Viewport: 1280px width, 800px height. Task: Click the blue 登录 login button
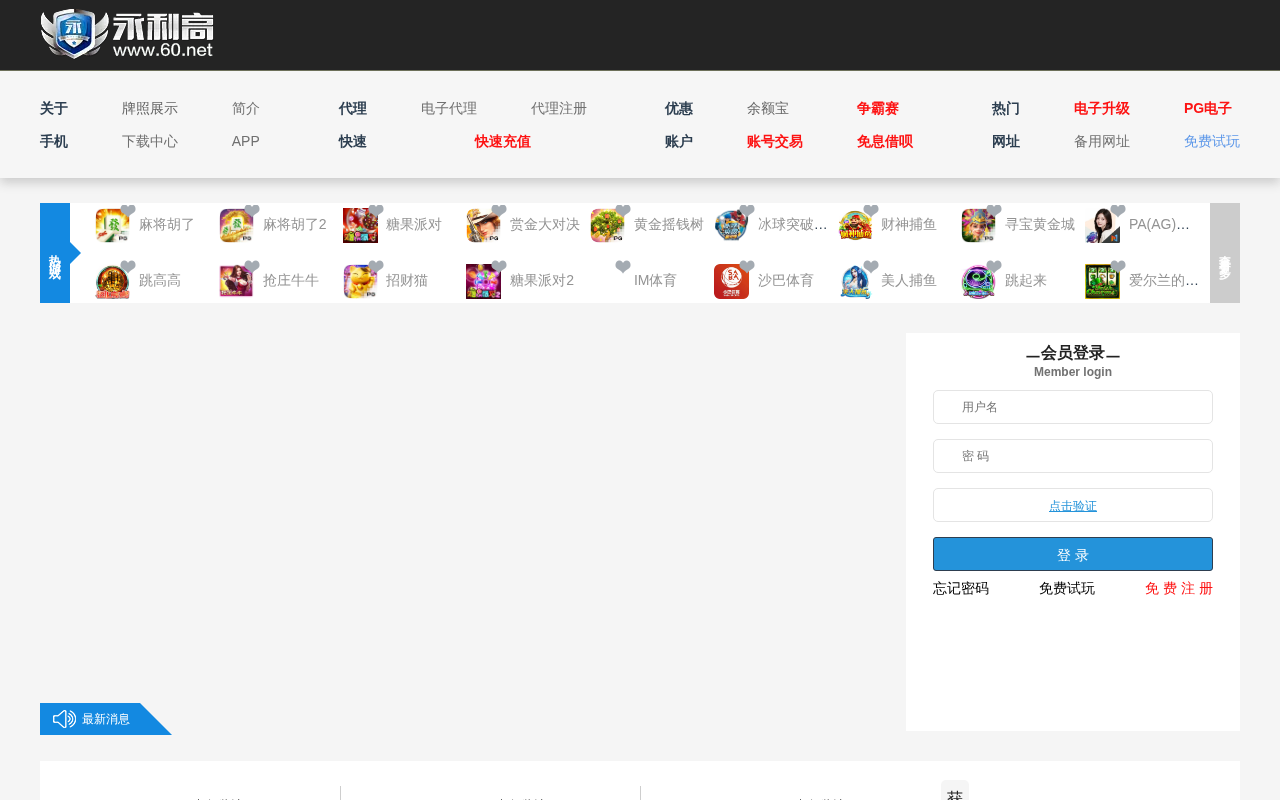[x=1073, y=554]
